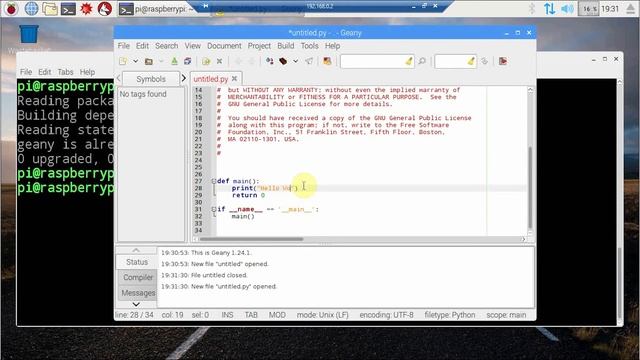Screen dimensions: 640x360
Task: Open Geany's View menu
Action: (x=193, y=46)
